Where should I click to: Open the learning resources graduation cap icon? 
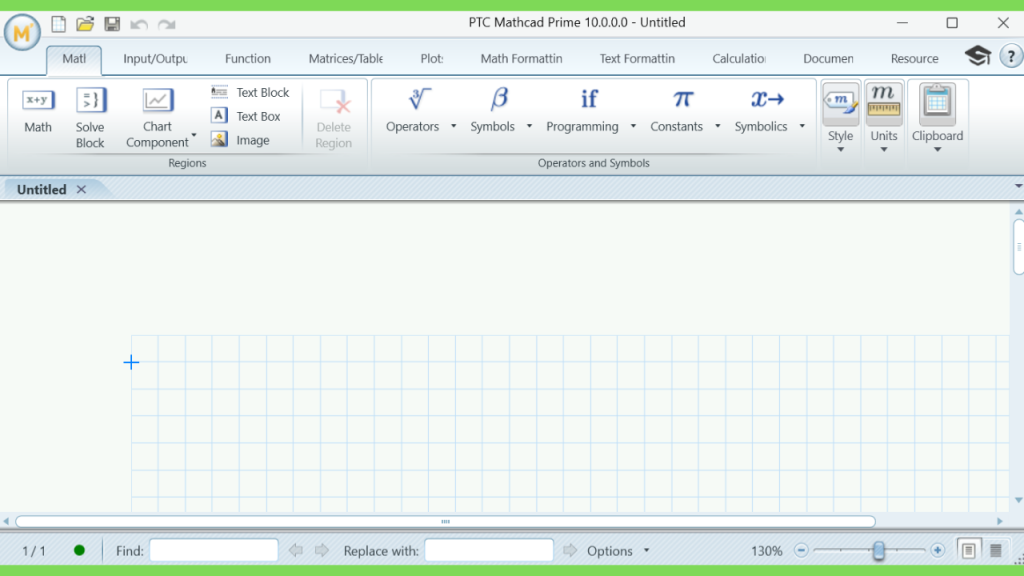pos(978,56)
